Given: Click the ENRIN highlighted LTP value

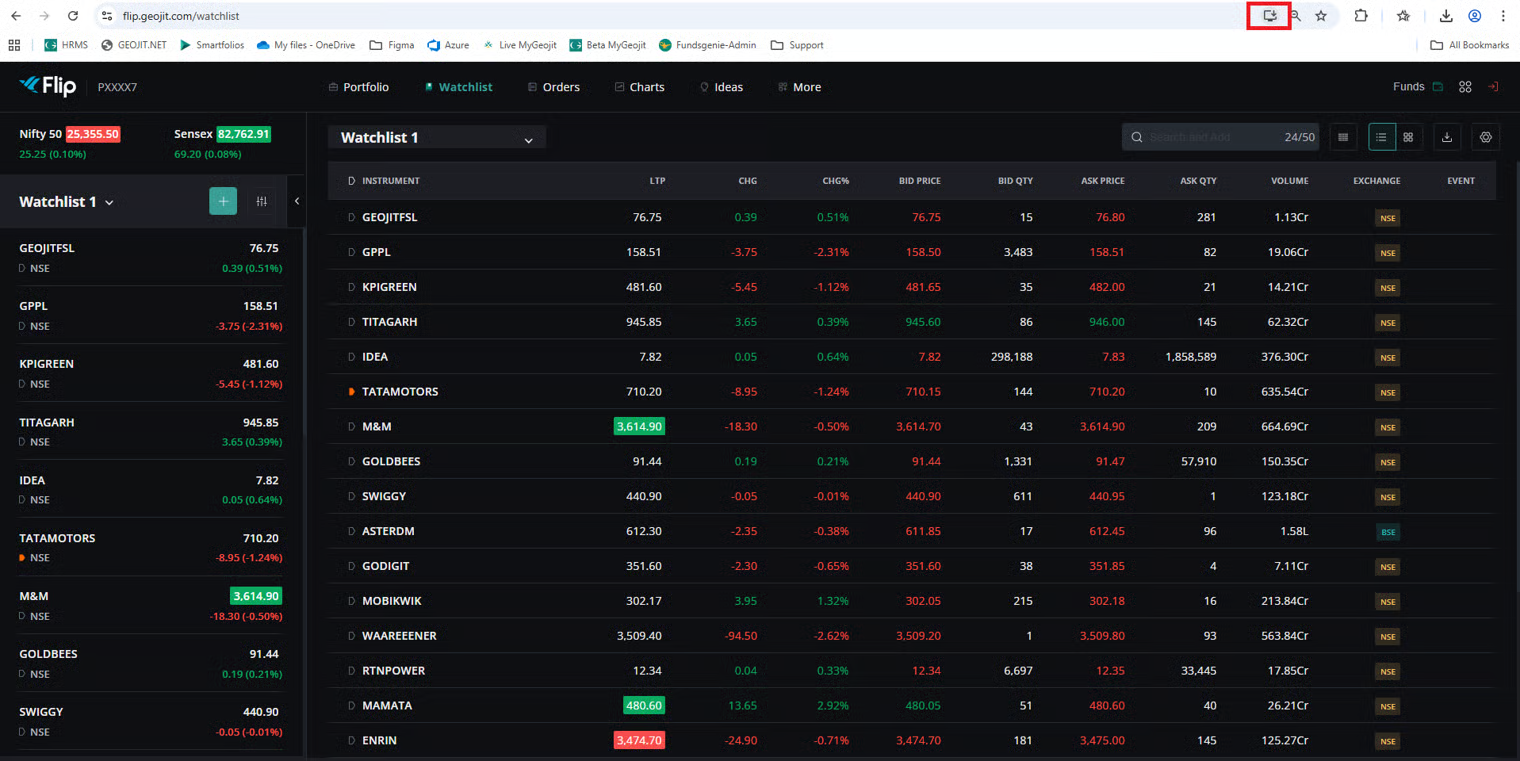Looking at the screenshot, I should pyautogui.click(x=639, y=741).
